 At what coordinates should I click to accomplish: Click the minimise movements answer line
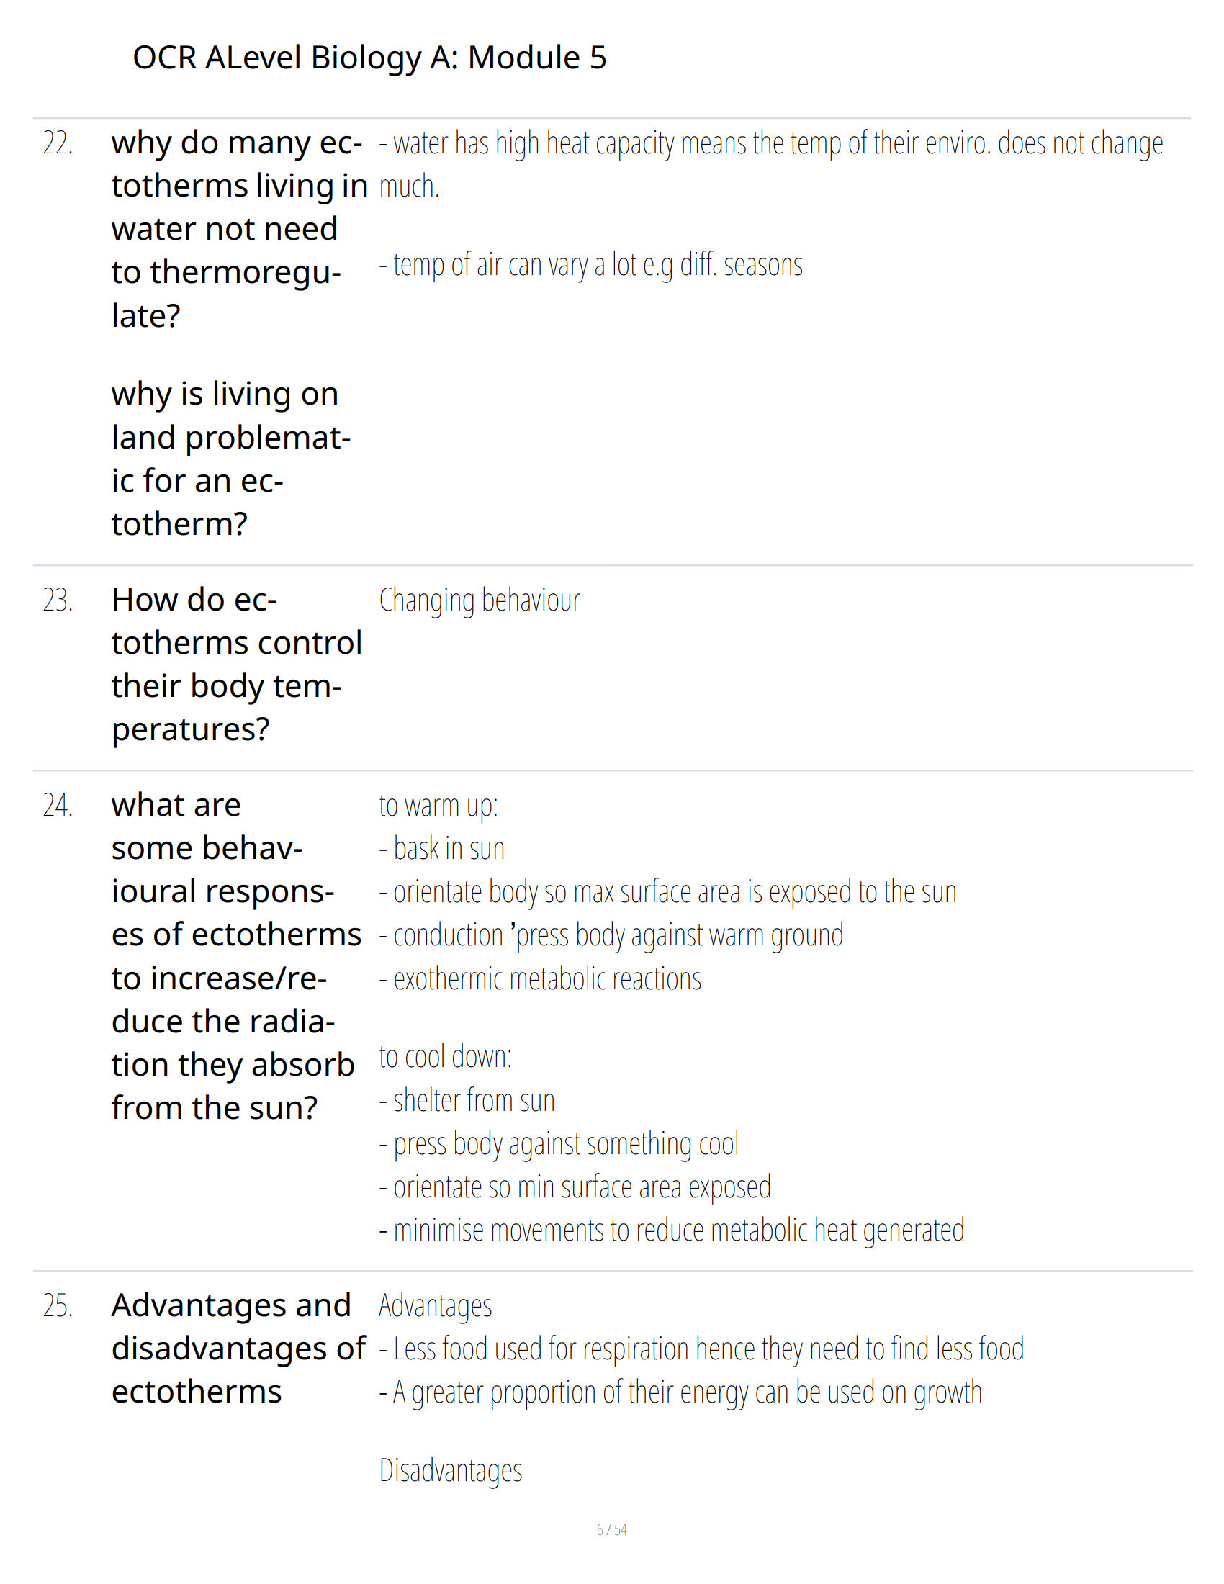[x=671, y=1231]
